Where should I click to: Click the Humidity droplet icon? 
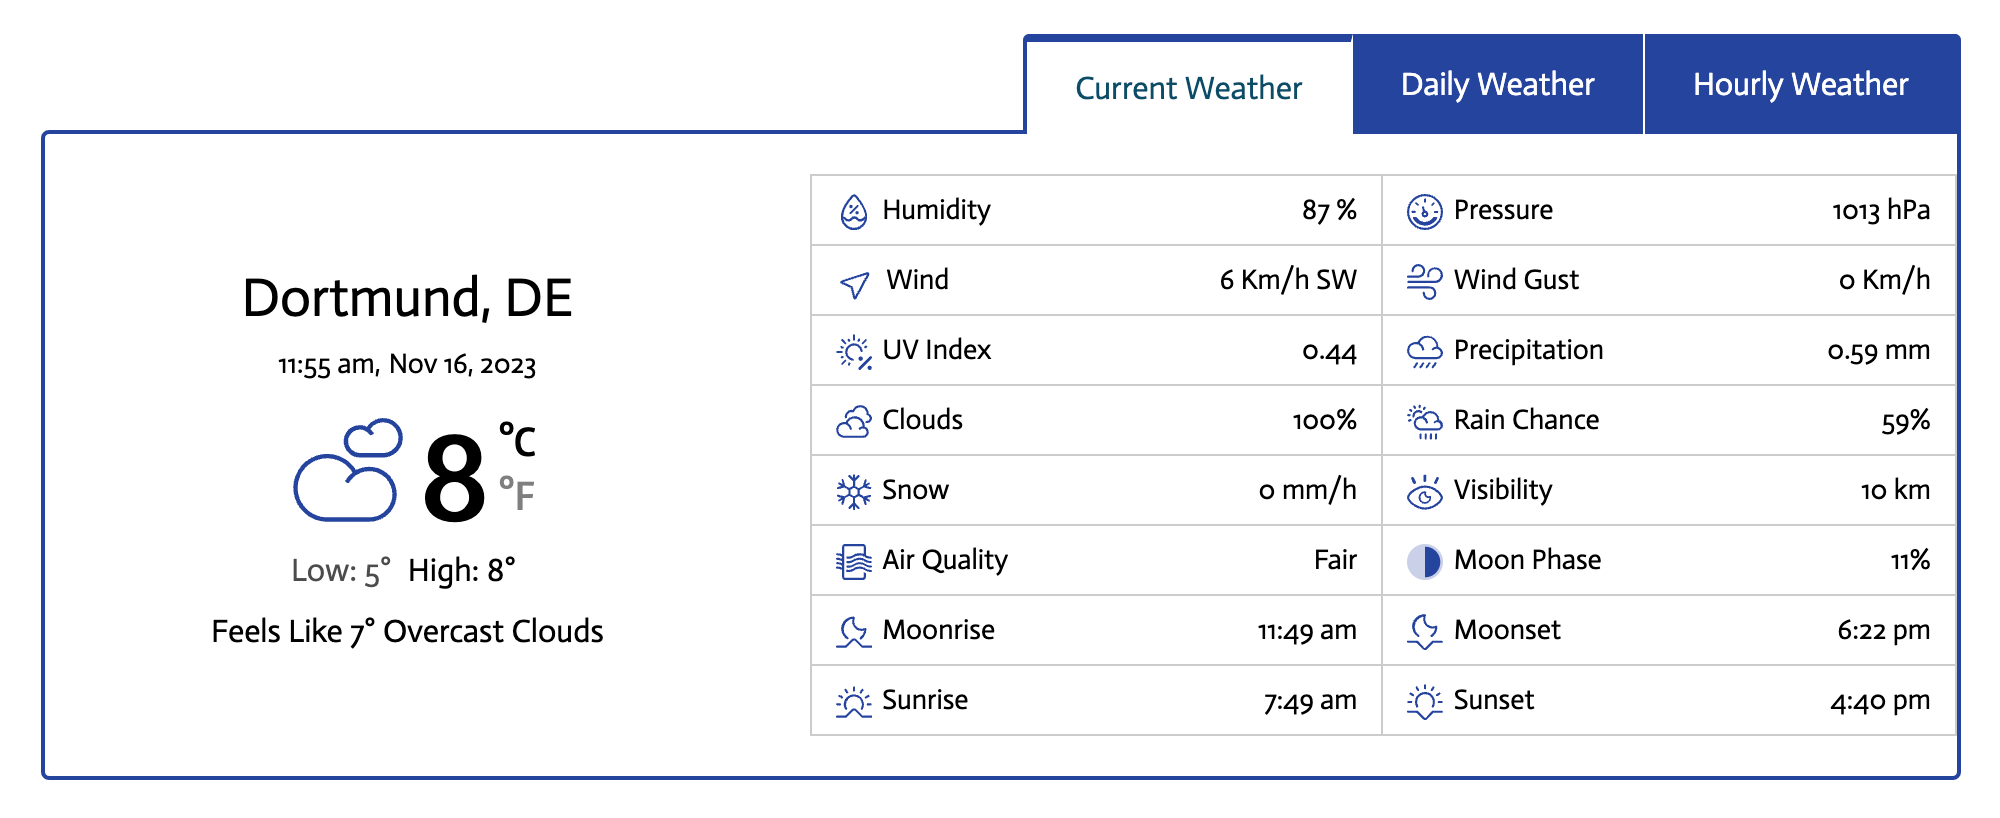[x=851, y=210]
